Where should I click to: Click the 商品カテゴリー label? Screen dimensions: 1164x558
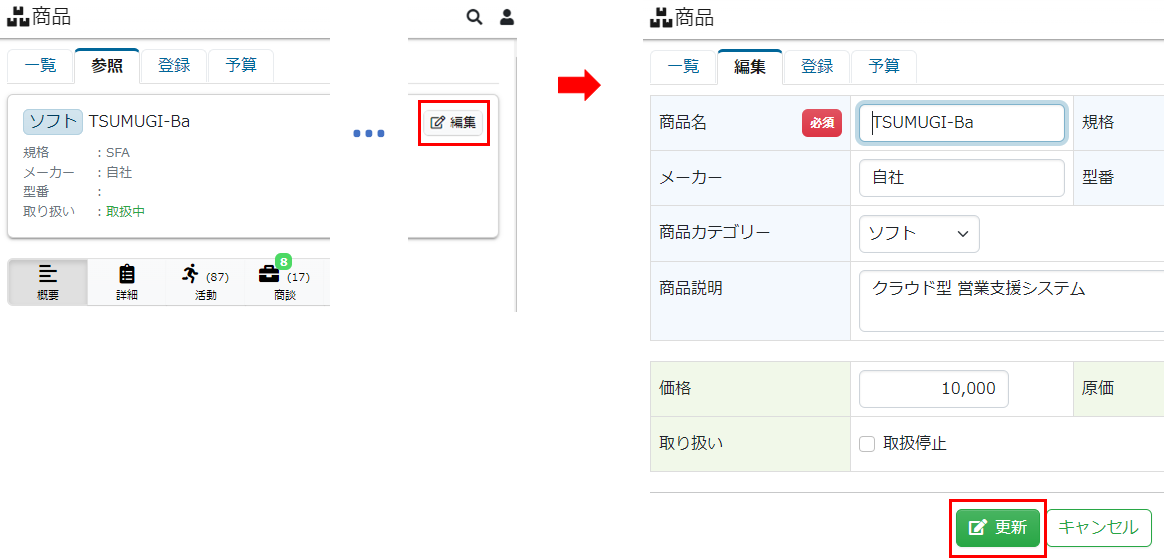[714, 233]
